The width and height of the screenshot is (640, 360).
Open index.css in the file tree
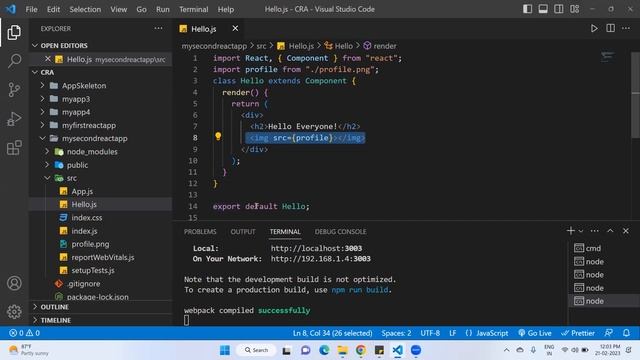click(x=87, y=218)
